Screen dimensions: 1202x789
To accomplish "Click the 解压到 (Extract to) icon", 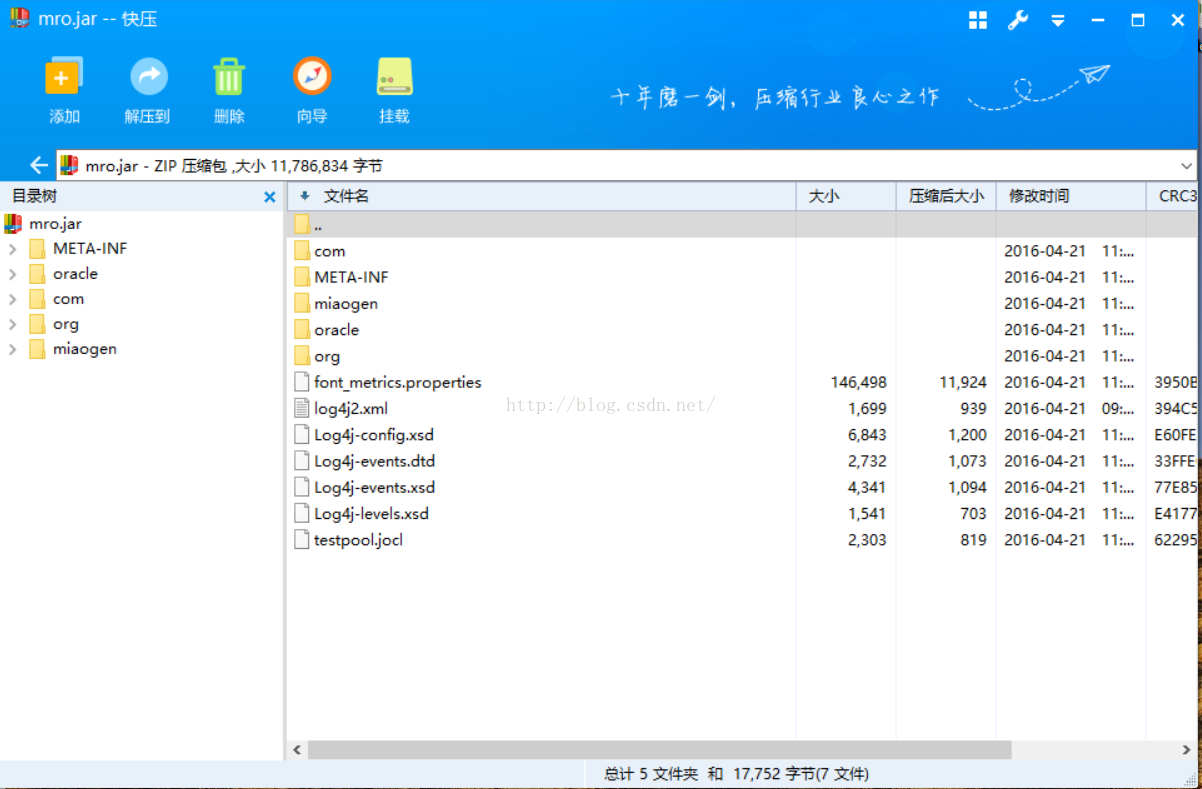I will [148, 77].
